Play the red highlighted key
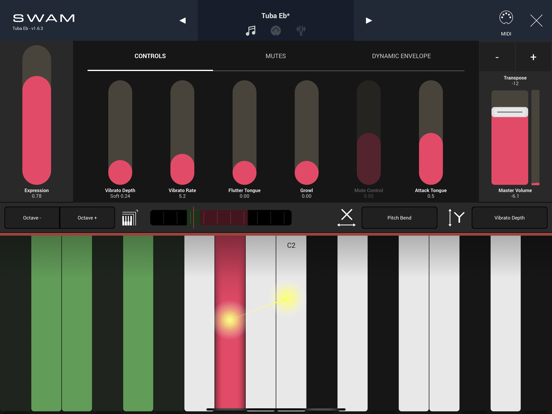 230,322
